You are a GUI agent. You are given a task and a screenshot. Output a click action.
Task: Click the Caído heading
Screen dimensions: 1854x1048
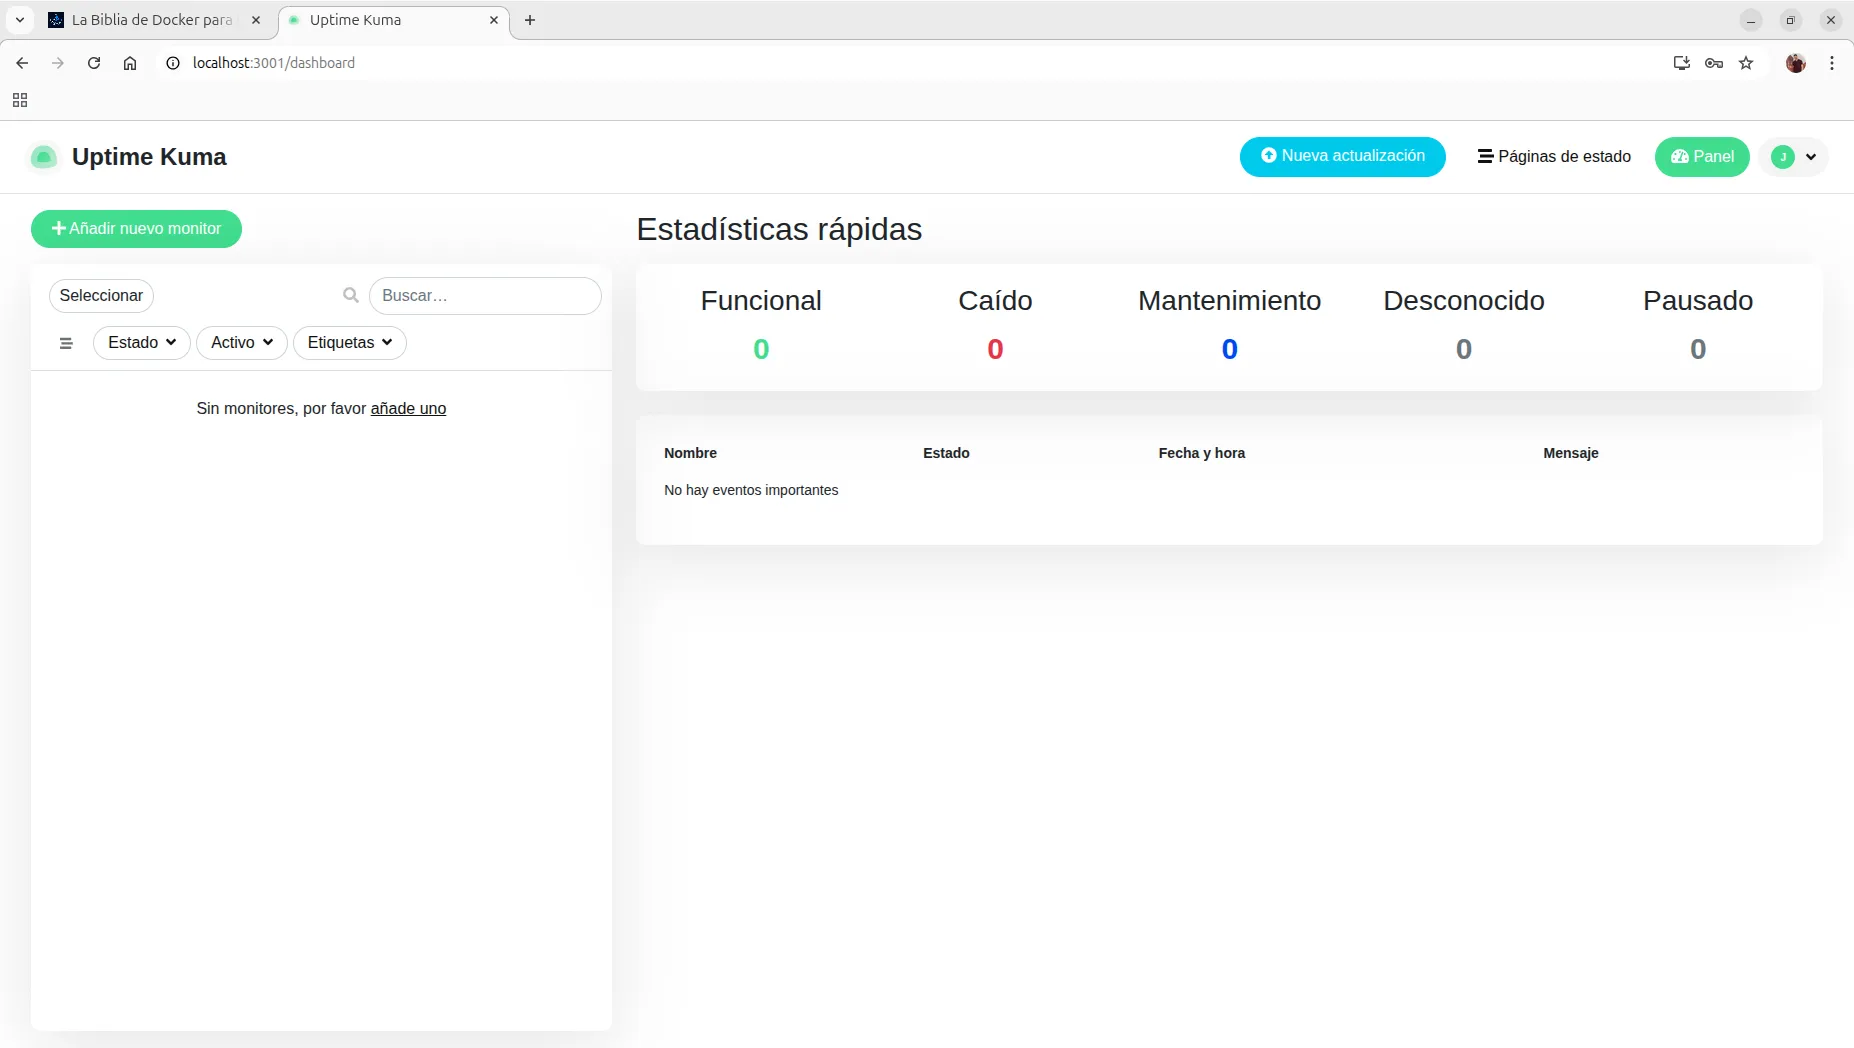[x=995, y=300]
